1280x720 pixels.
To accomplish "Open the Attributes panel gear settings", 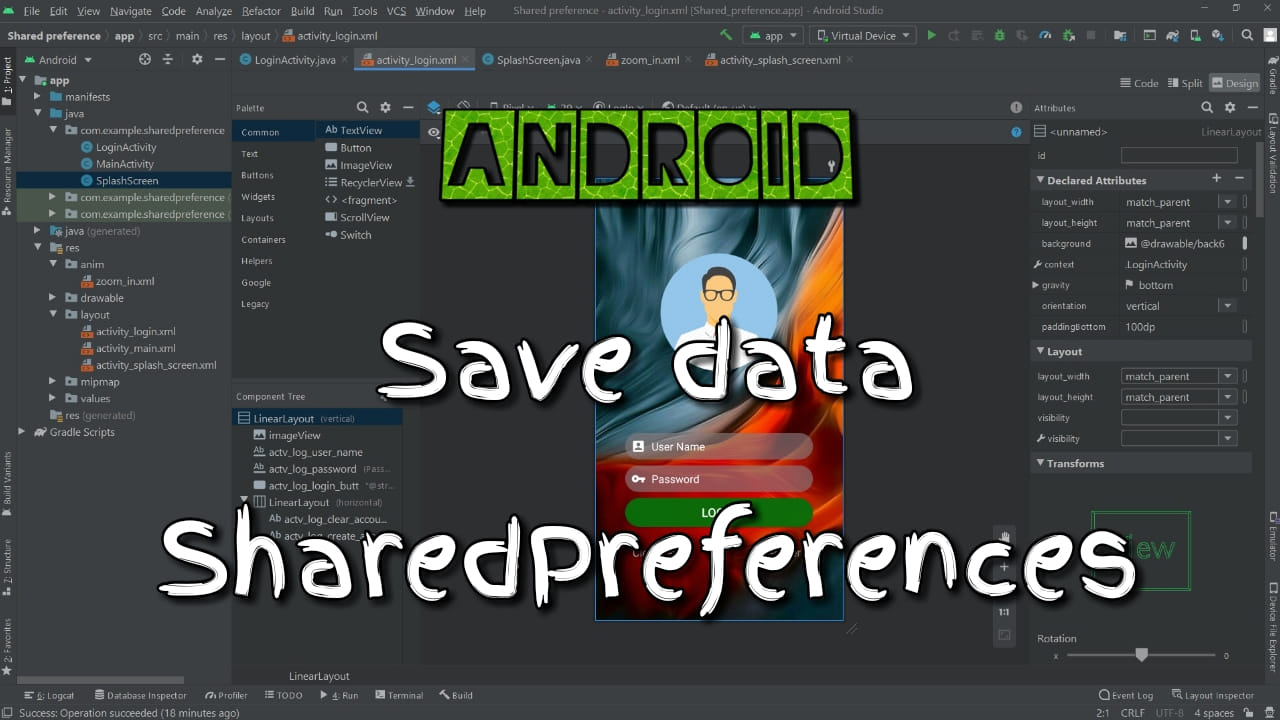I will [1230, 107].
